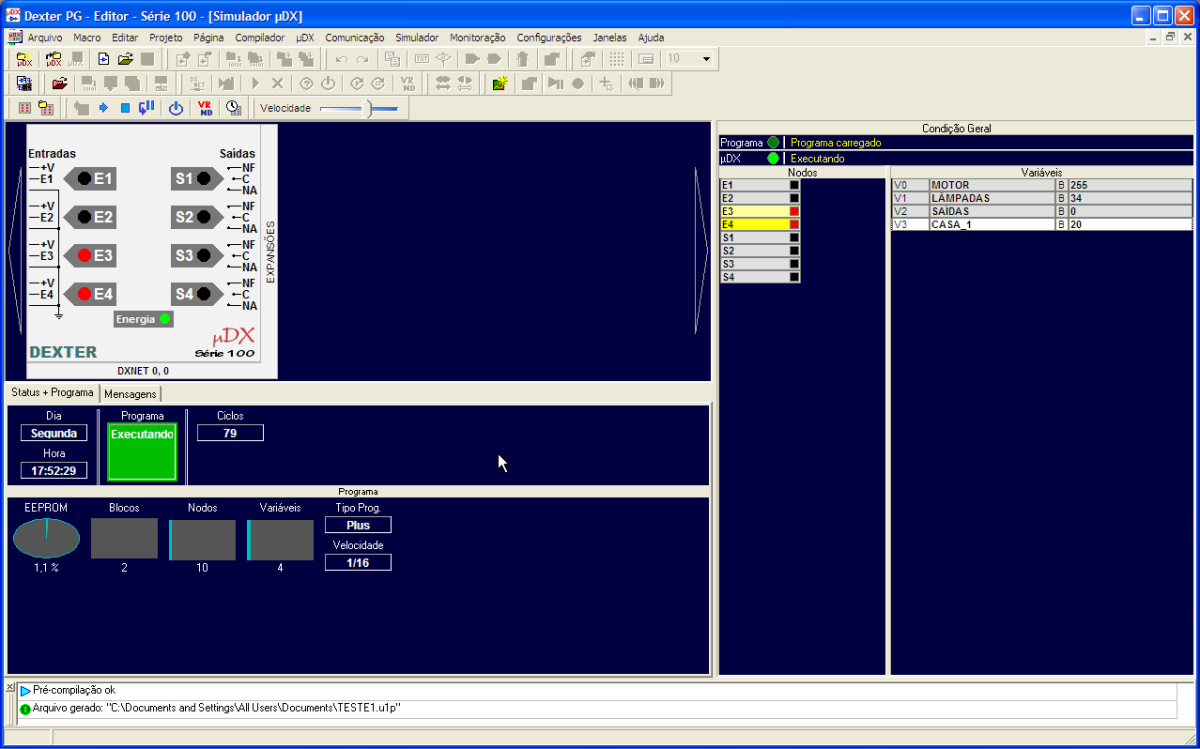The width and height of the screenshot is (1200, 749).
Task: Click the open µDX project toolbar icon
Action: point(53,59)
